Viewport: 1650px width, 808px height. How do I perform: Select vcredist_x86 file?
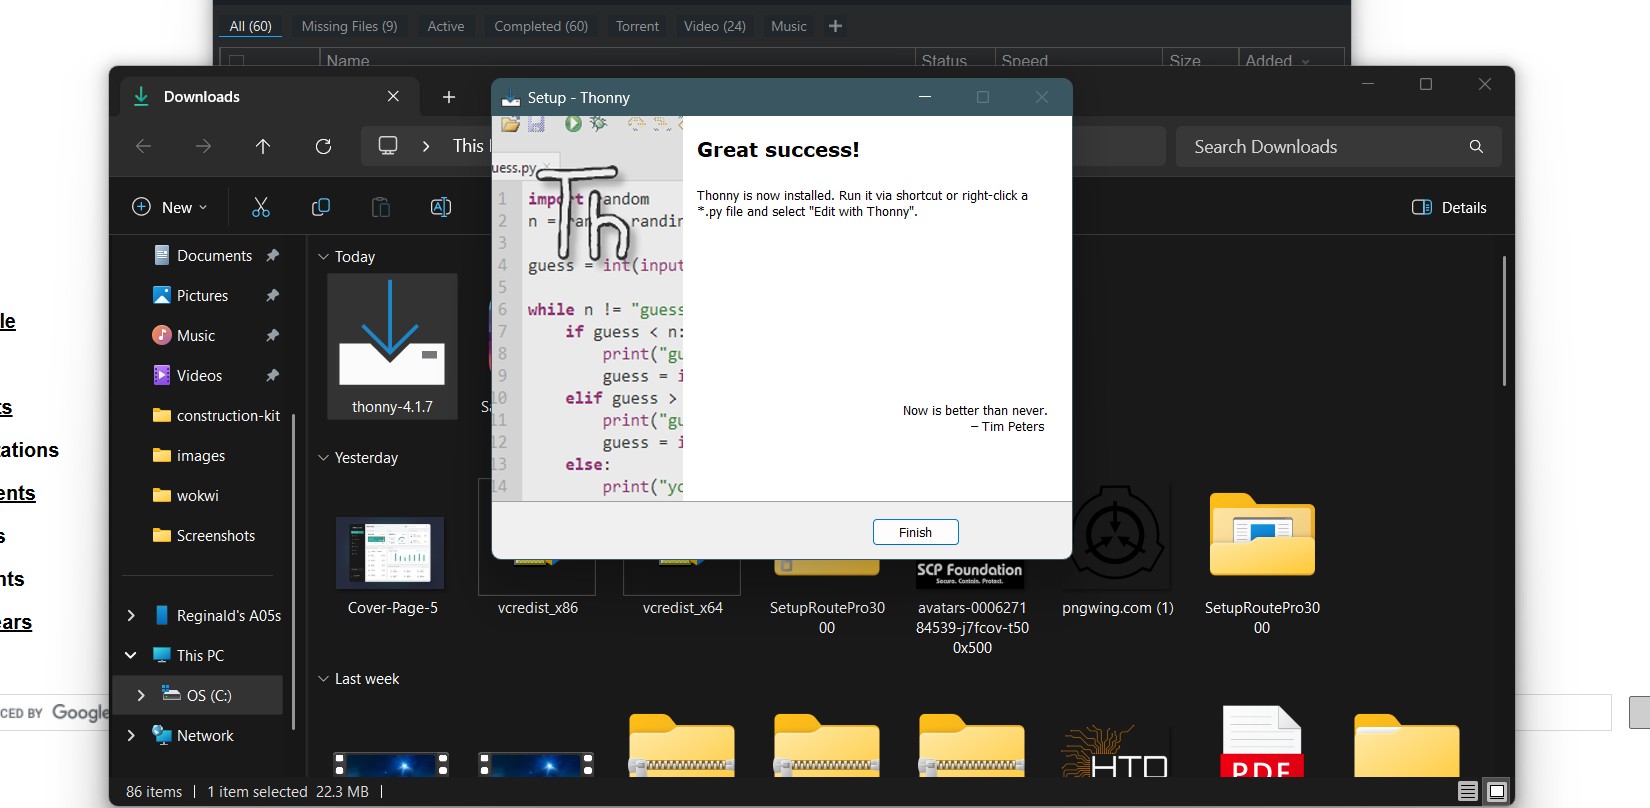tap(538, 590)
